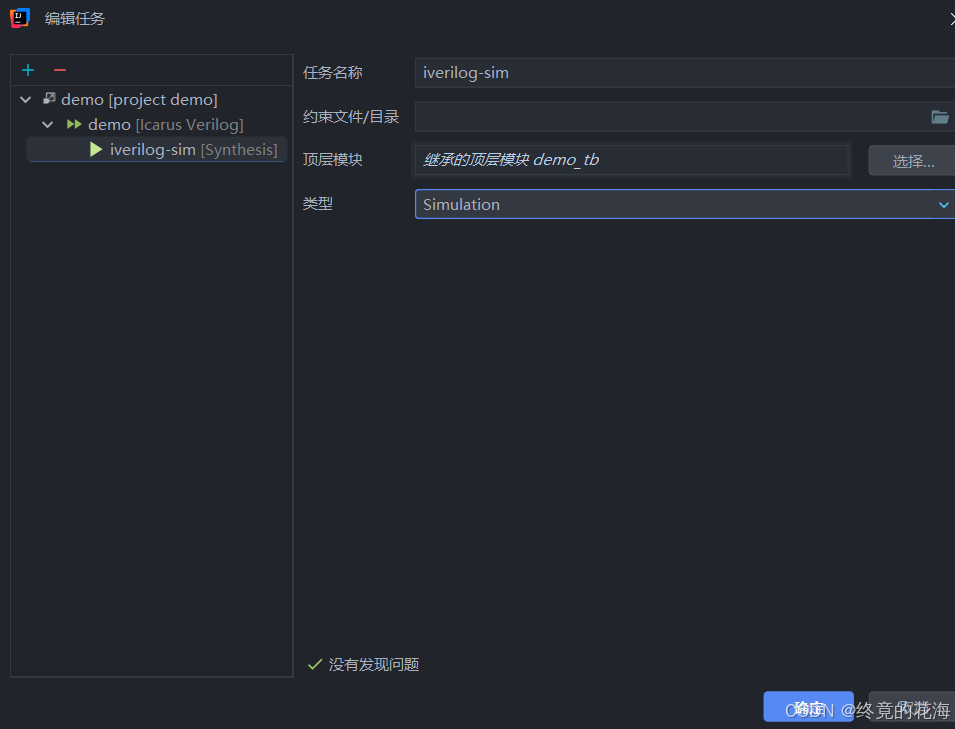The width and height of the screenshot is (955, 729).
Task: Click the 没有发现问题 status text
Action: (x=374, y=664)
